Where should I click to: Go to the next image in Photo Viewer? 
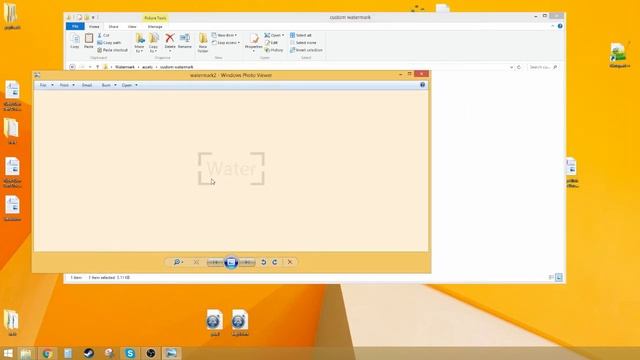coord(247,262)
